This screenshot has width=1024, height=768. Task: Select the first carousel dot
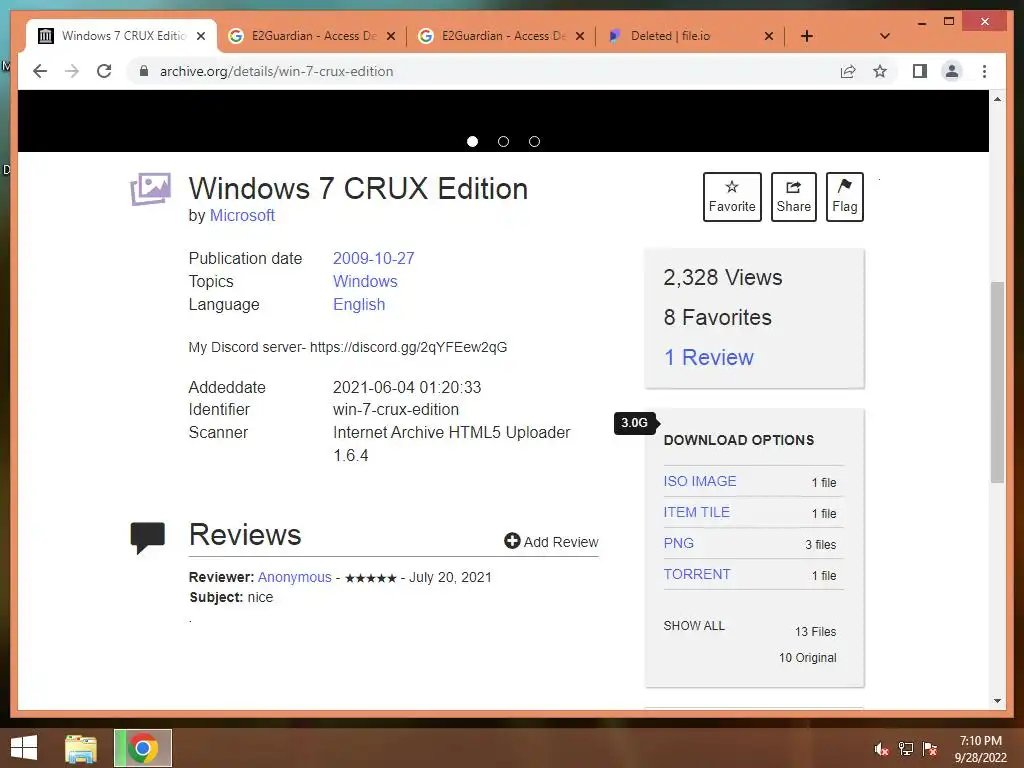click(472, 141)
